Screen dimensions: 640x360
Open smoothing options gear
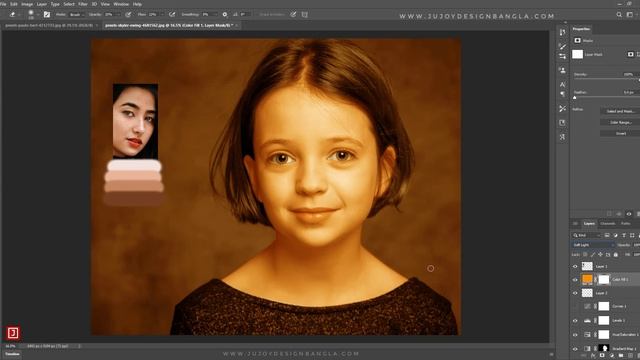tap(224, 14)
